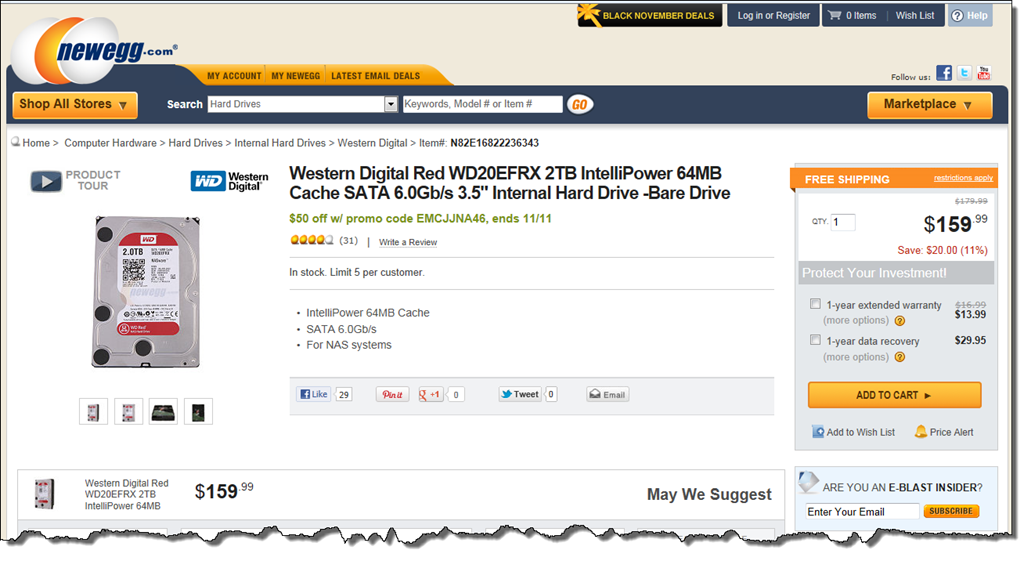Click the main hard drive product image
1024x561 pixels.
(146, 292)
